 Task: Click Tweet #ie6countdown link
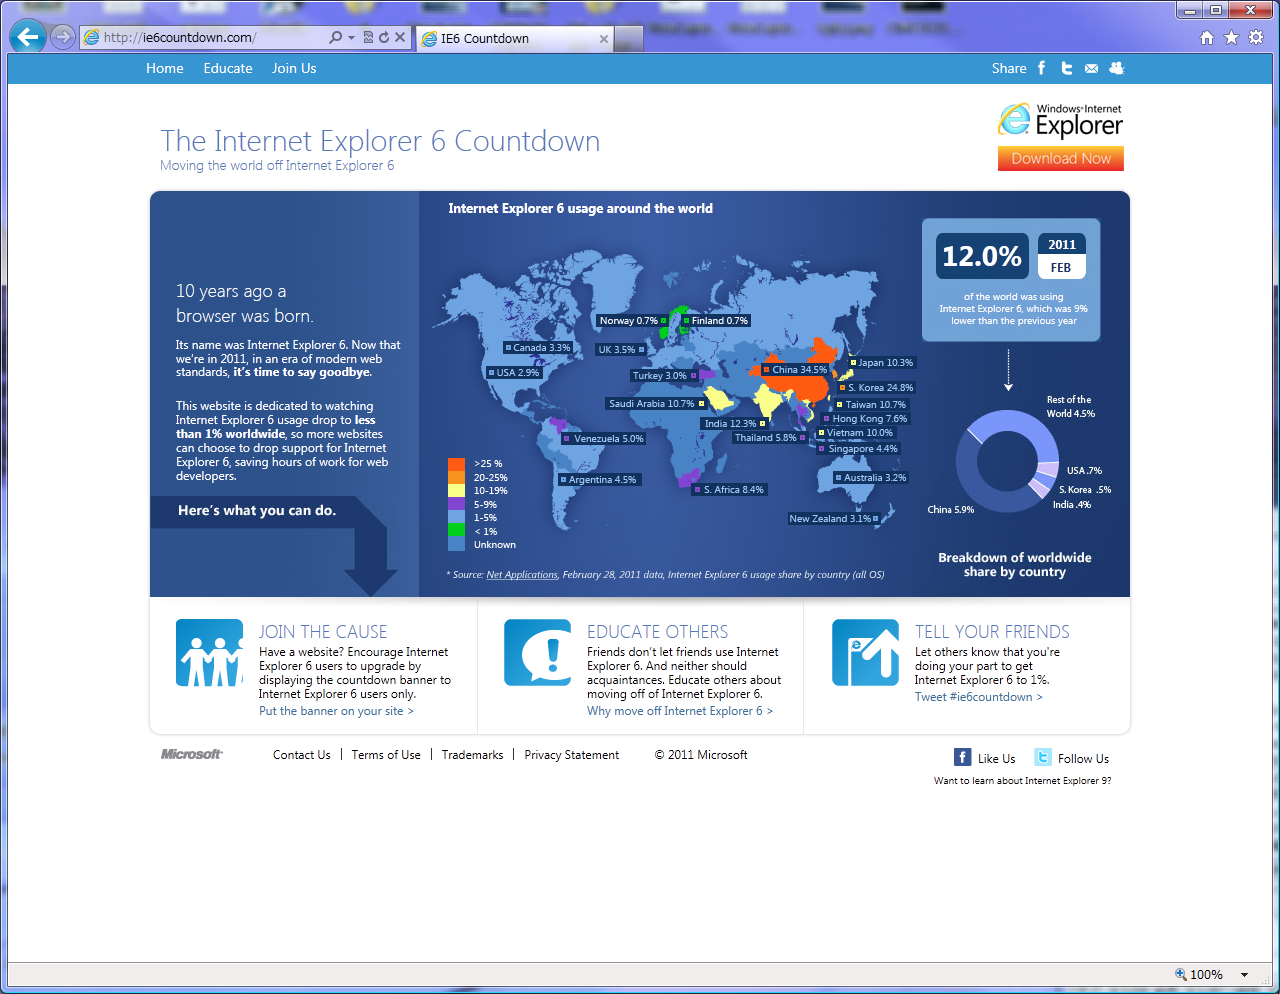pos(979,697)
